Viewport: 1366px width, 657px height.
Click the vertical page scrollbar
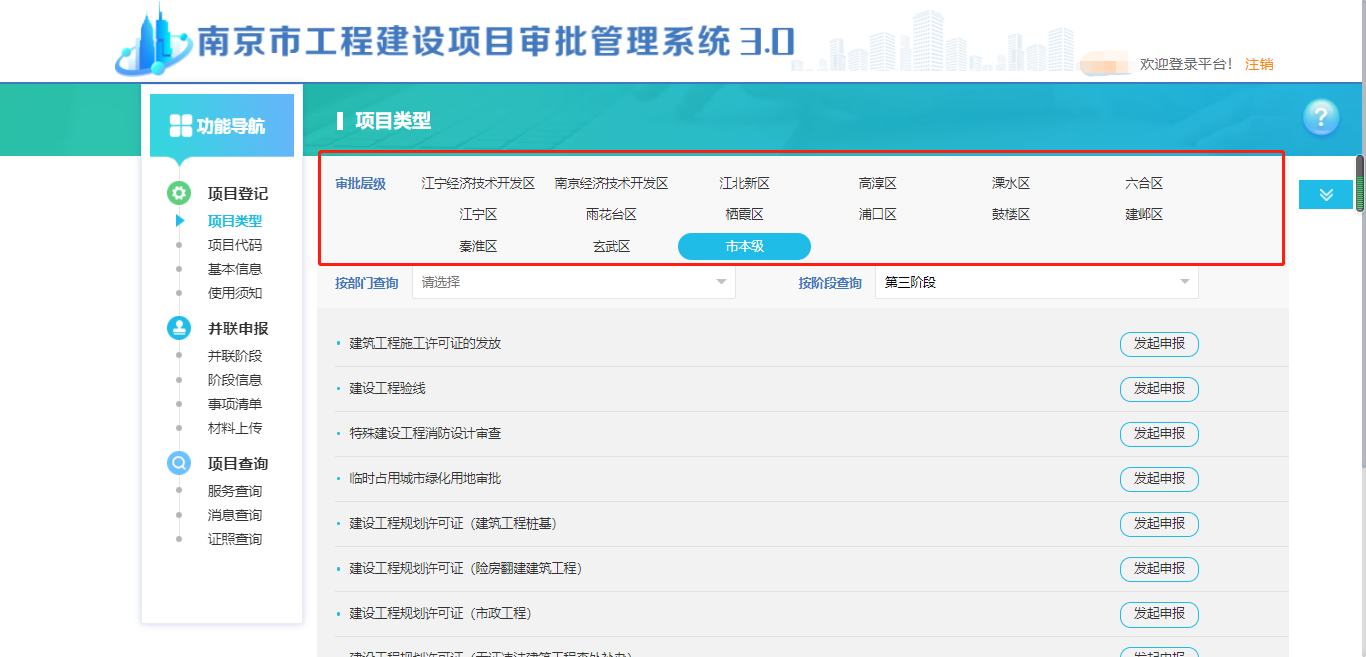[x=1360, y=184]
